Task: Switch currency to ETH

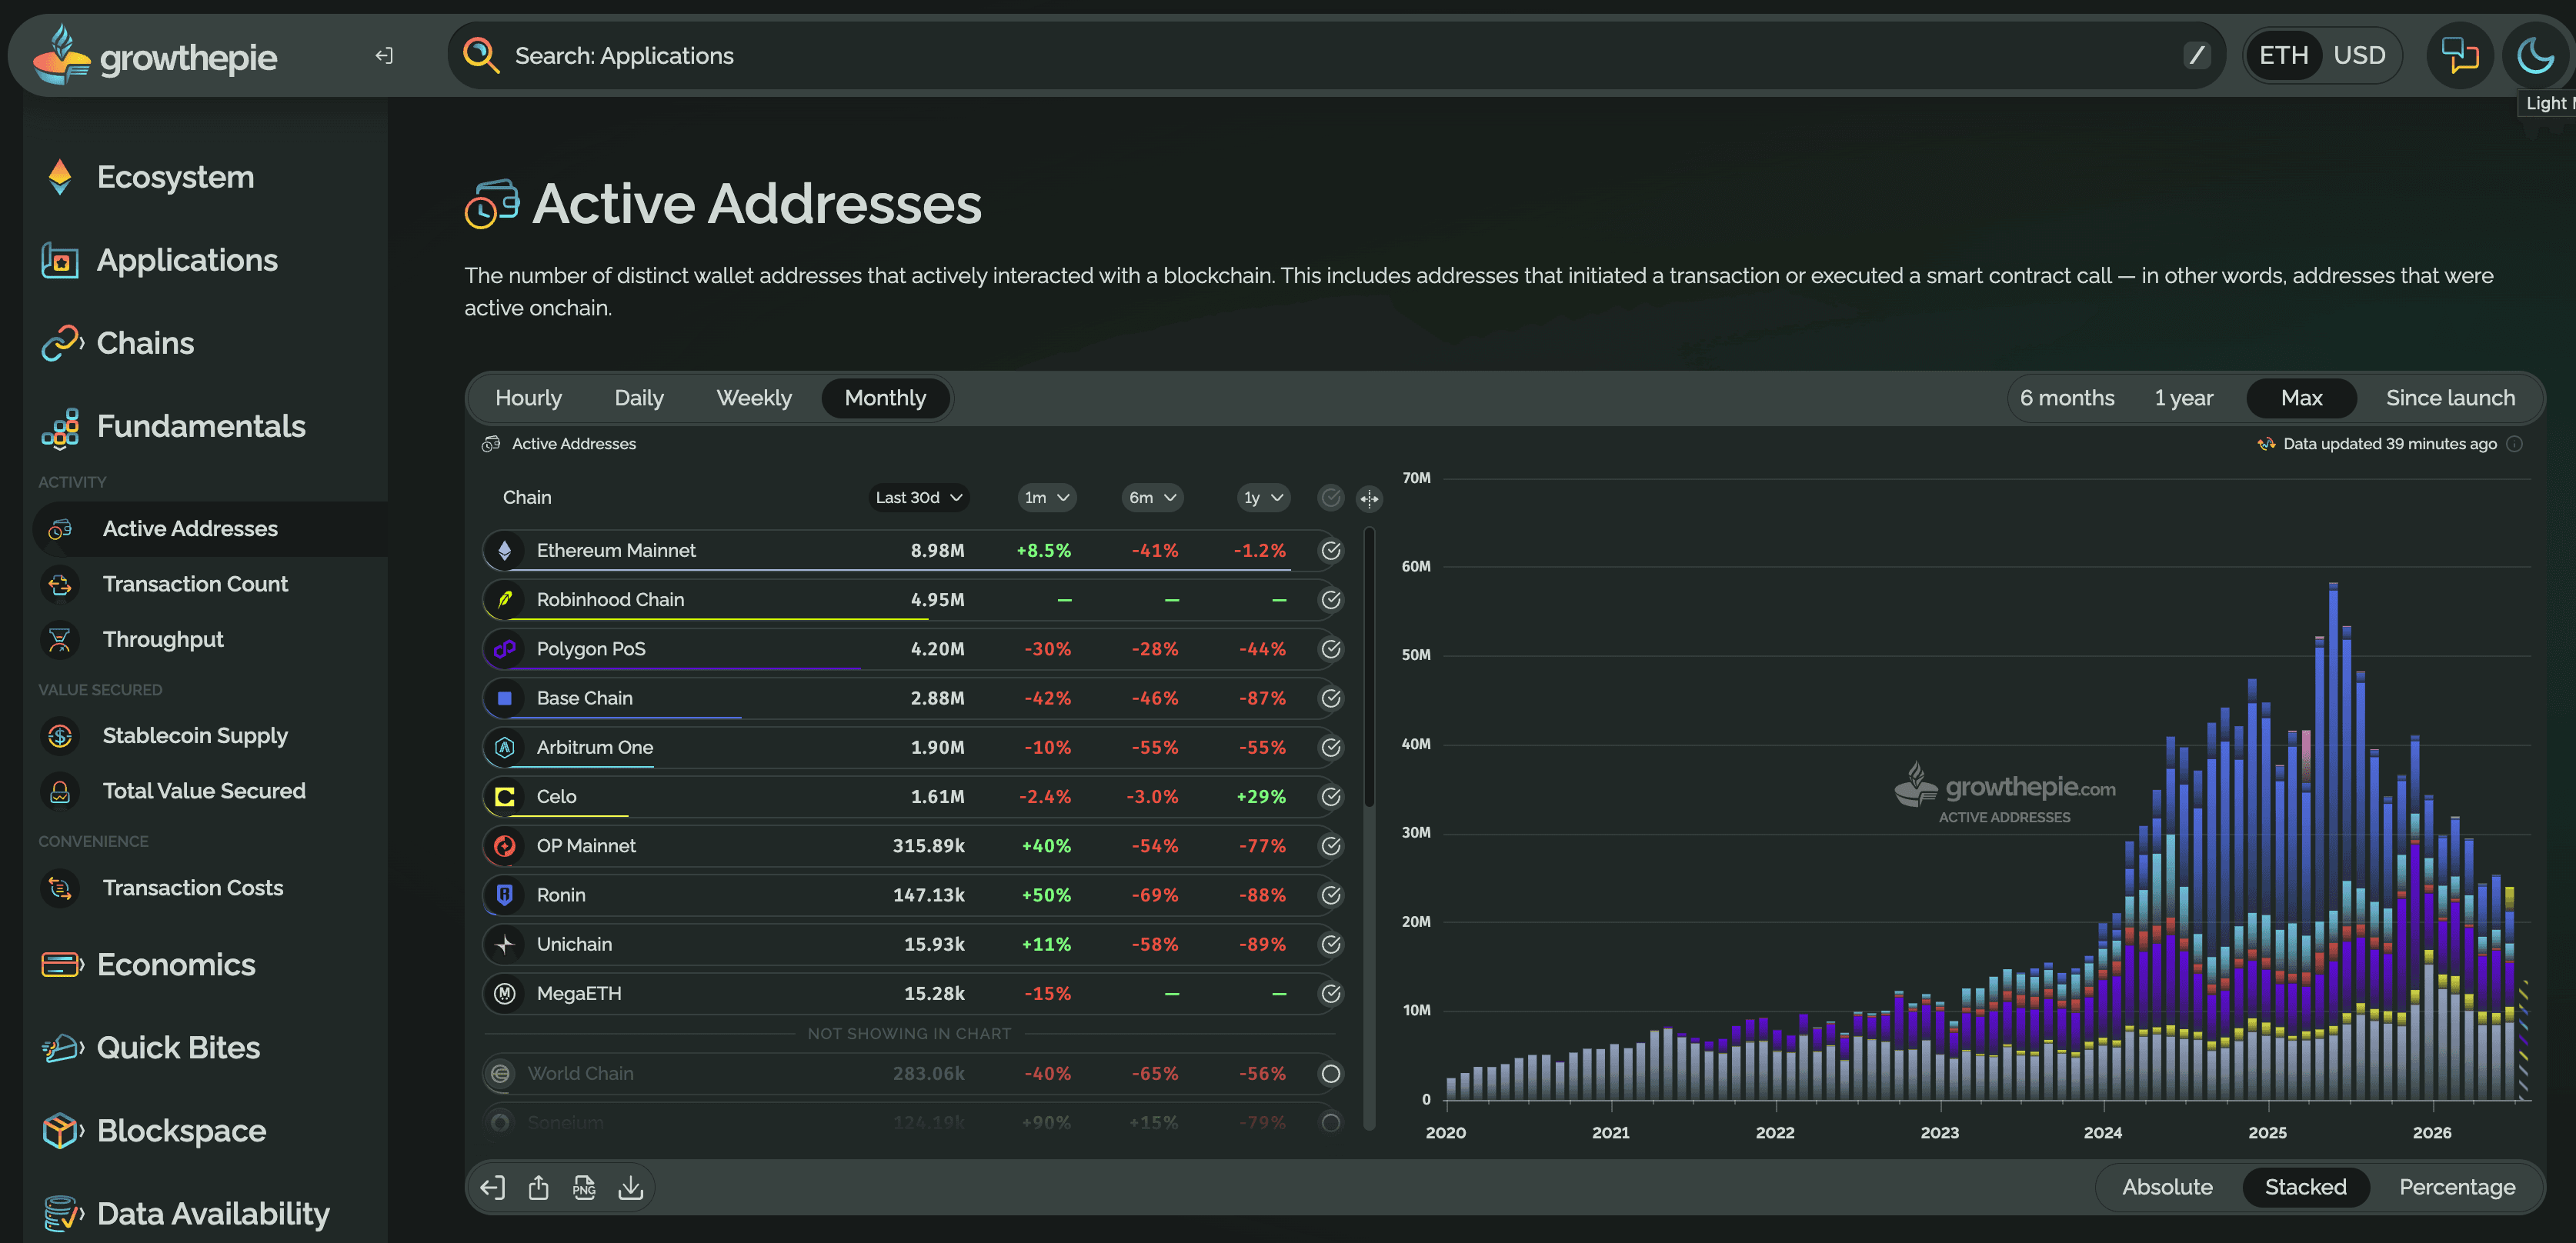Action: click(x=2284, y=55)
